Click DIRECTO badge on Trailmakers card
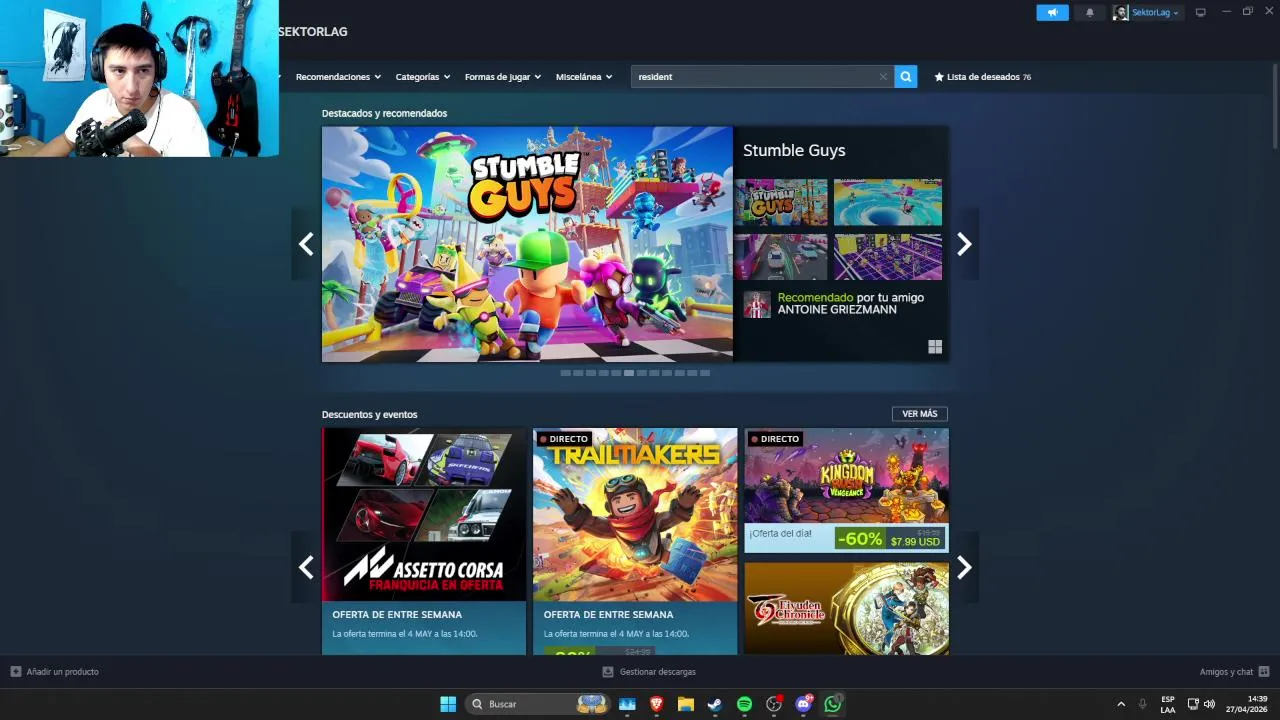The height and width of the screenshot is (720, 1280). [563, 439]
